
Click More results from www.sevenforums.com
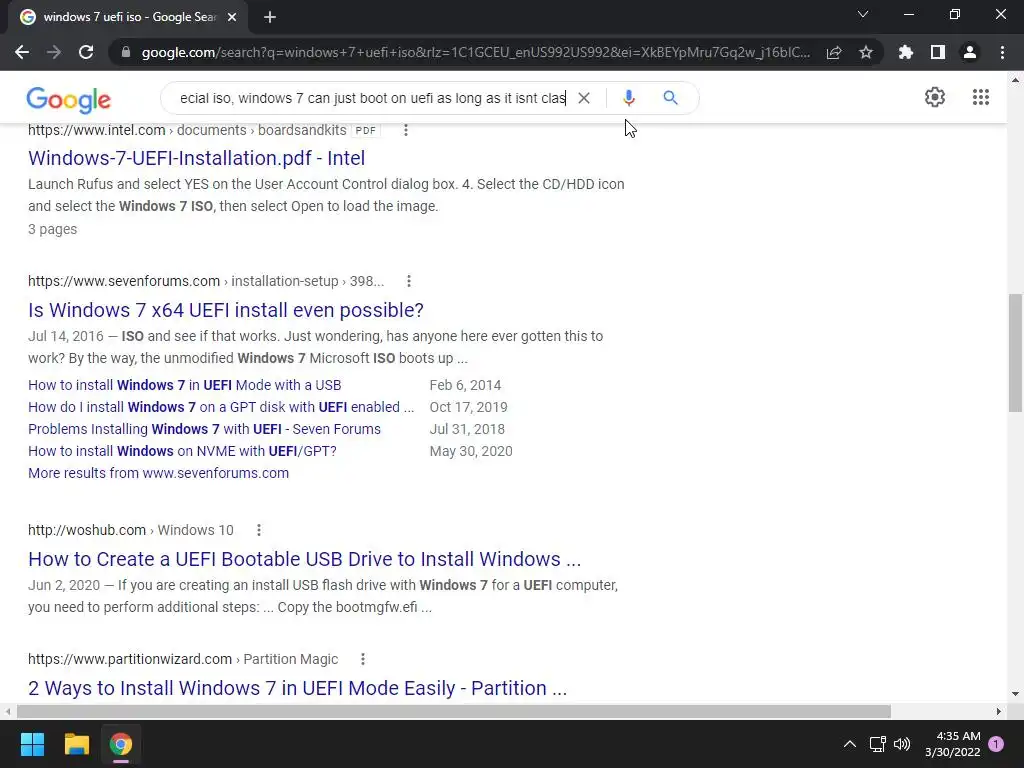tap(159, 473)
